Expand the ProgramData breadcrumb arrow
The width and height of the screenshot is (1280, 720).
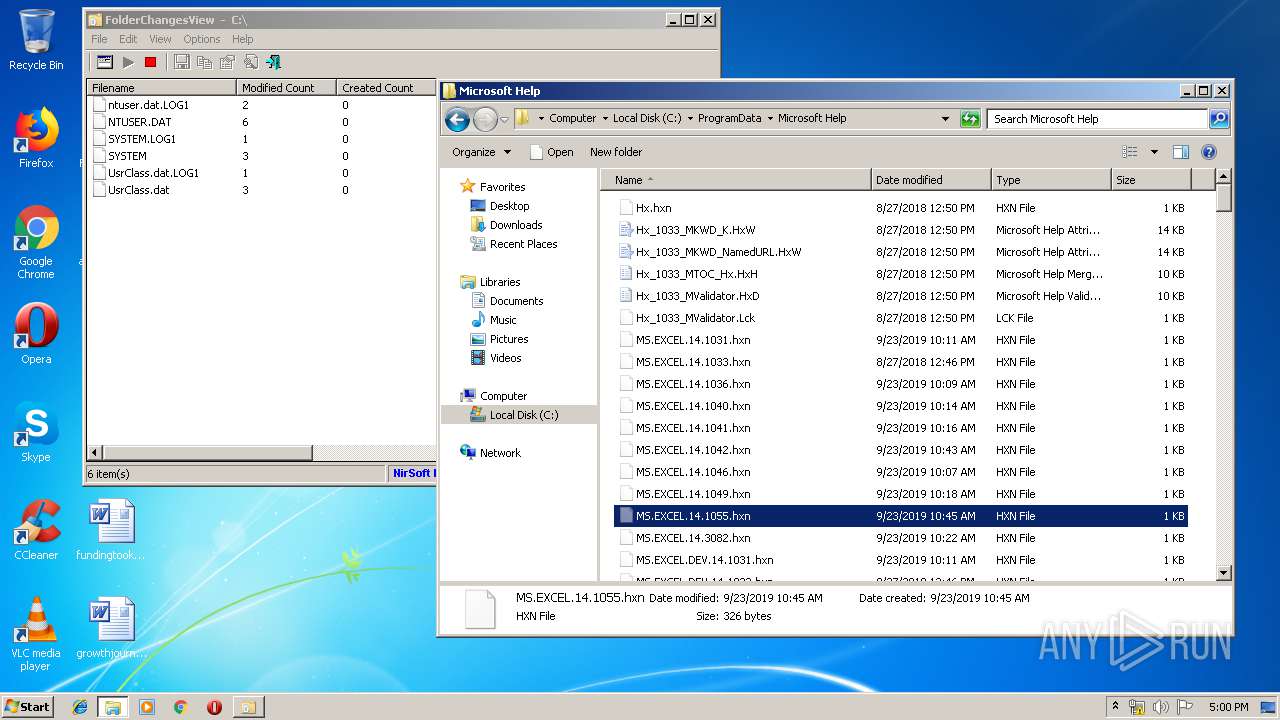769,118
